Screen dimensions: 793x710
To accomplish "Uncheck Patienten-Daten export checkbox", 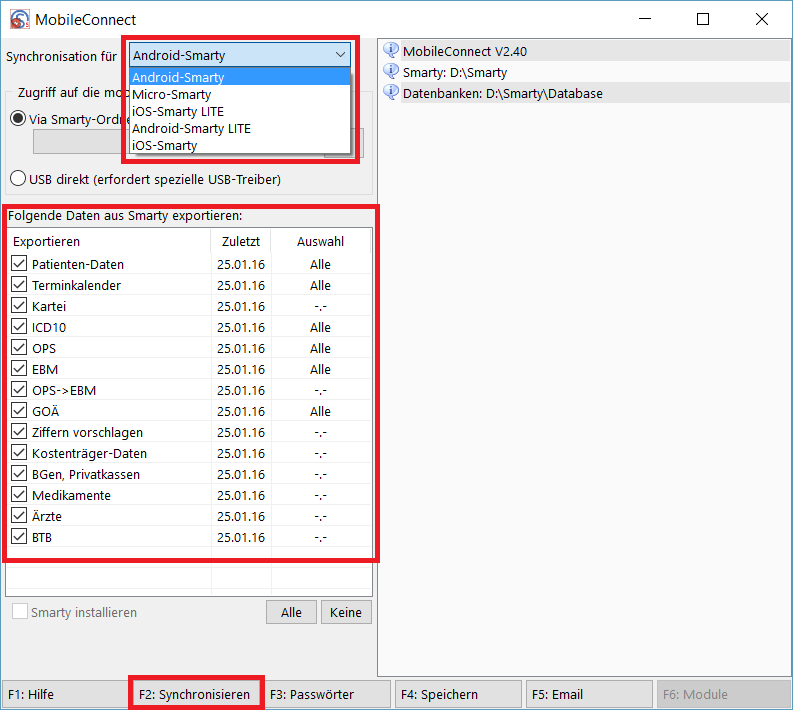I will tap(19, 263).
